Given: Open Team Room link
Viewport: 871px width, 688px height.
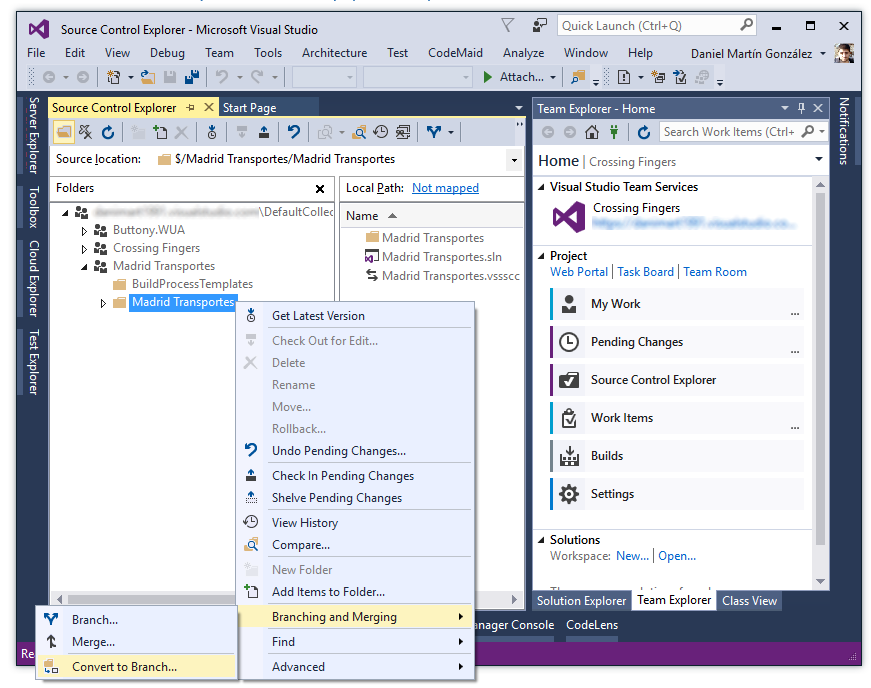Looking at the screenshot, I should [x=715, y=272].
